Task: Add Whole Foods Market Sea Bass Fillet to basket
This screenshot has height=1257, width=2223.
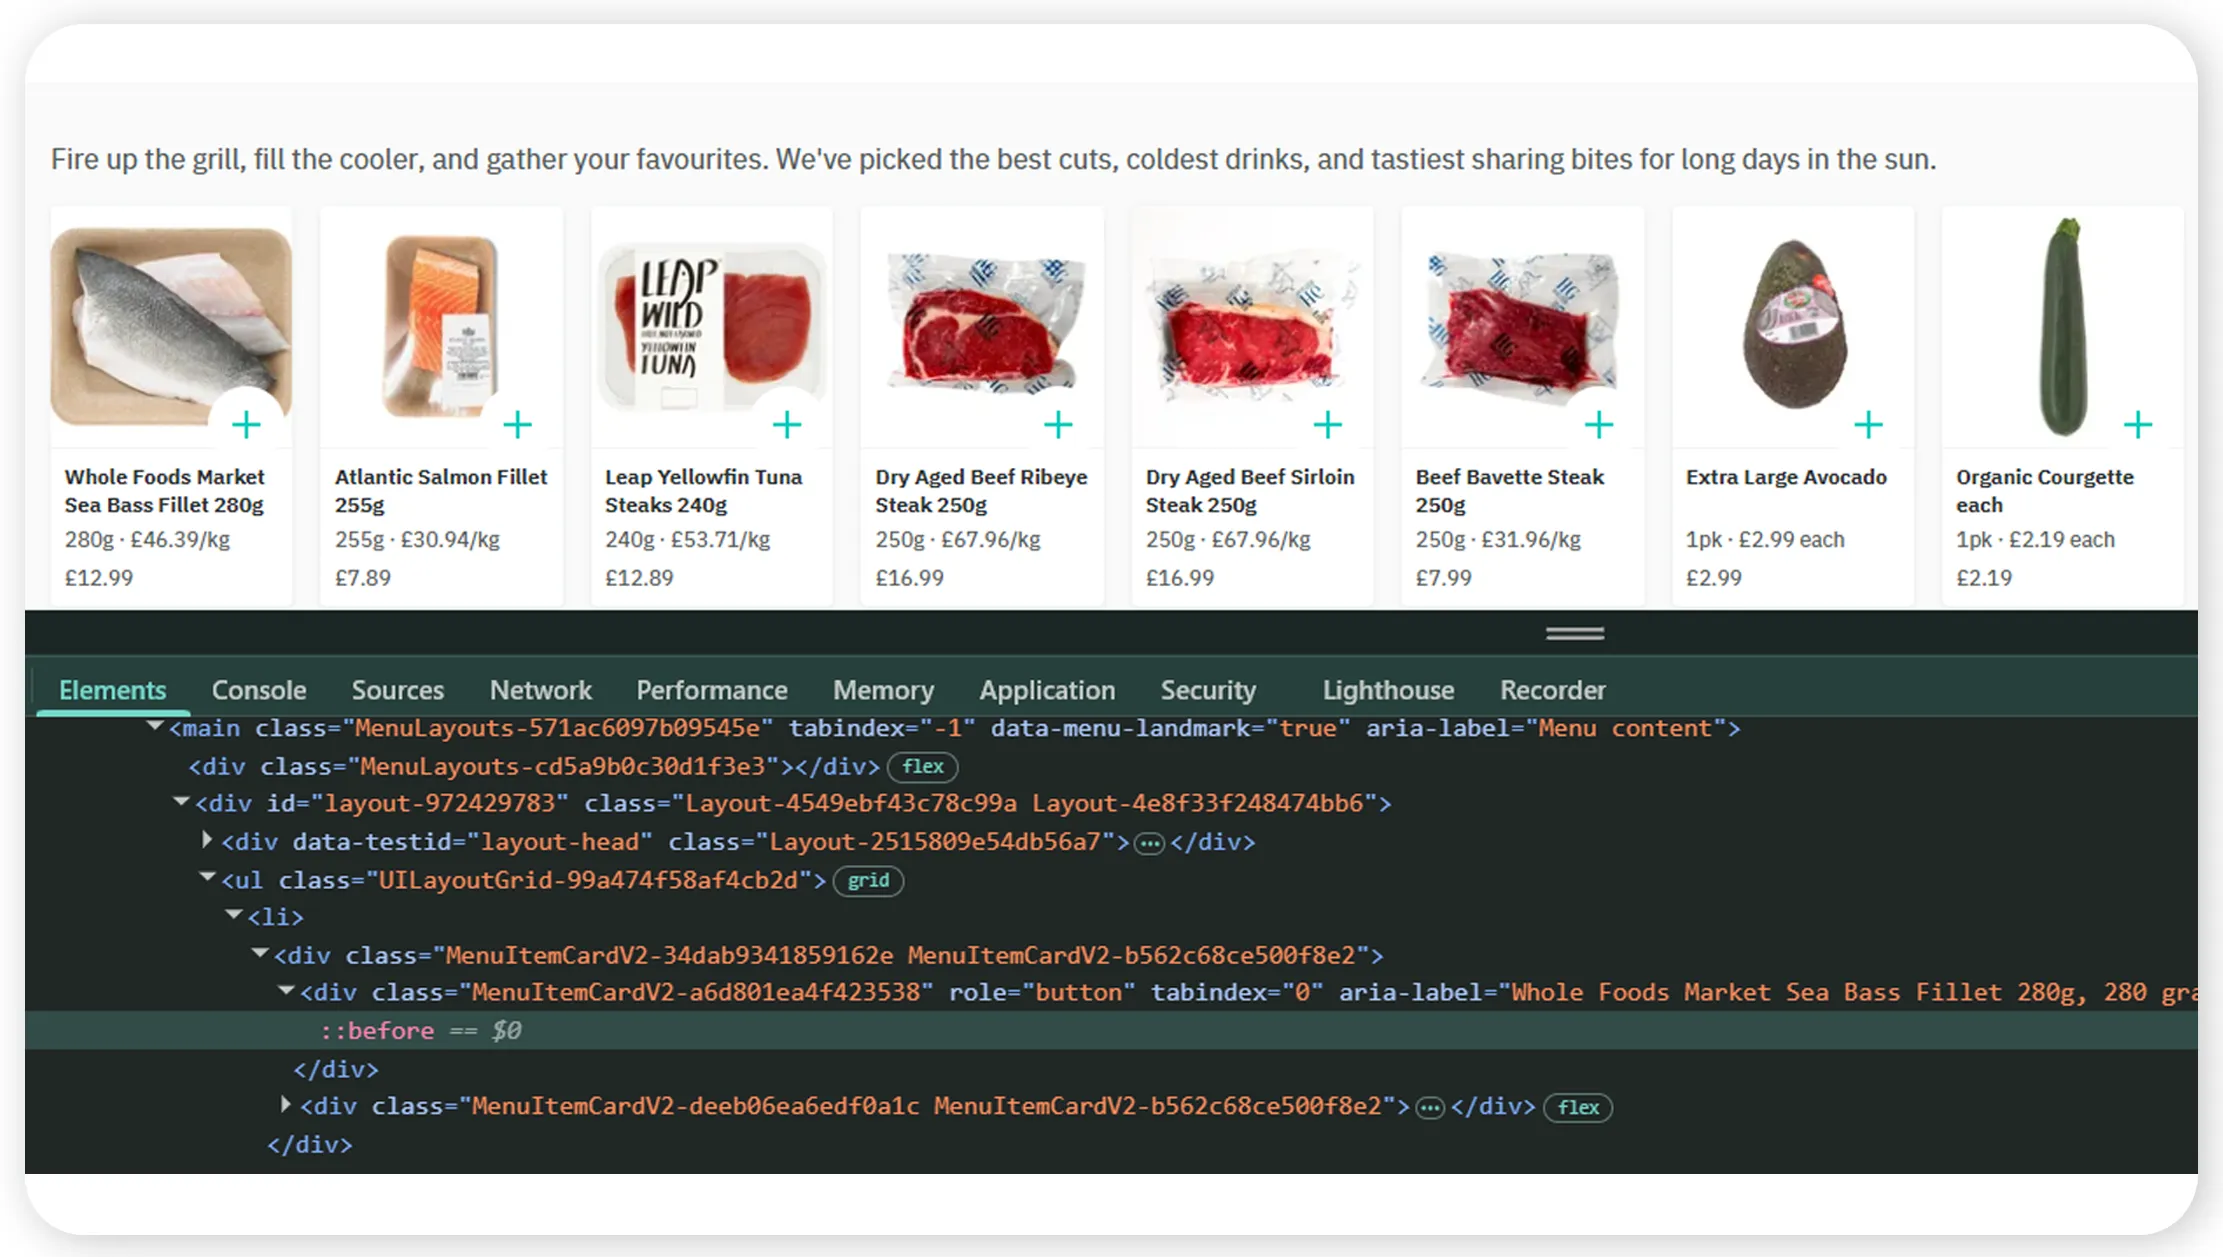Action: tap(246, 425)
